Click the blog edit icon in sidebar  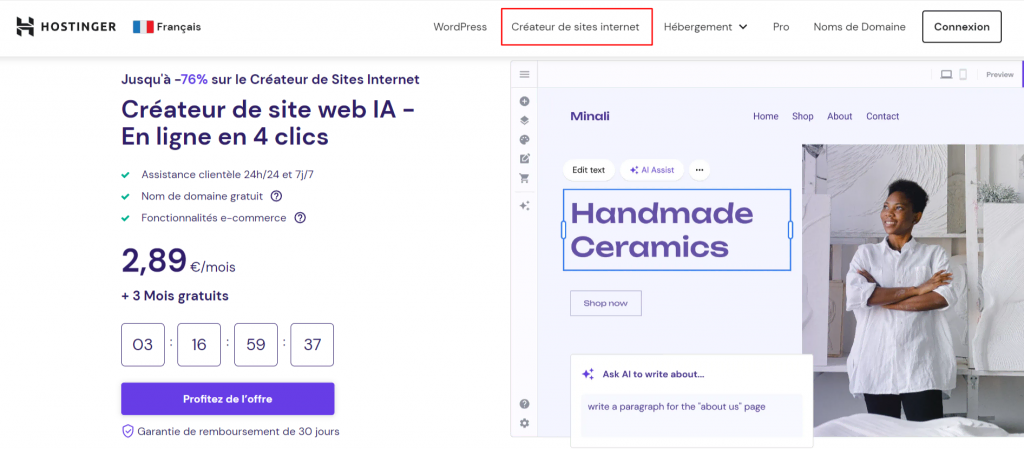point(524,159)
